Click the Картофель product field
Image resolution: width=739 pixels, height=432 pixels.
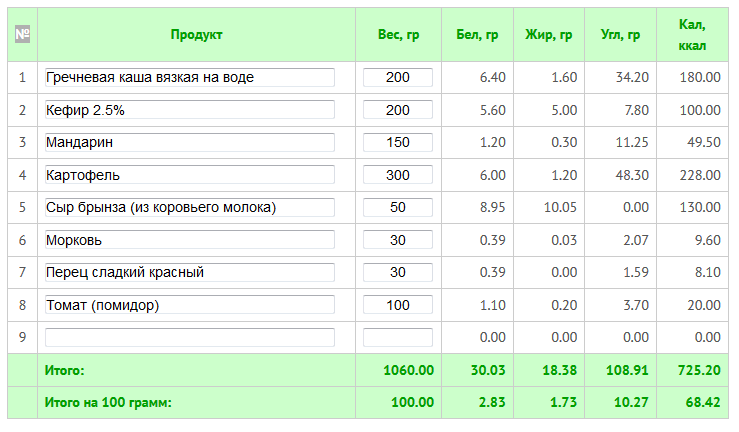point(189,175)
